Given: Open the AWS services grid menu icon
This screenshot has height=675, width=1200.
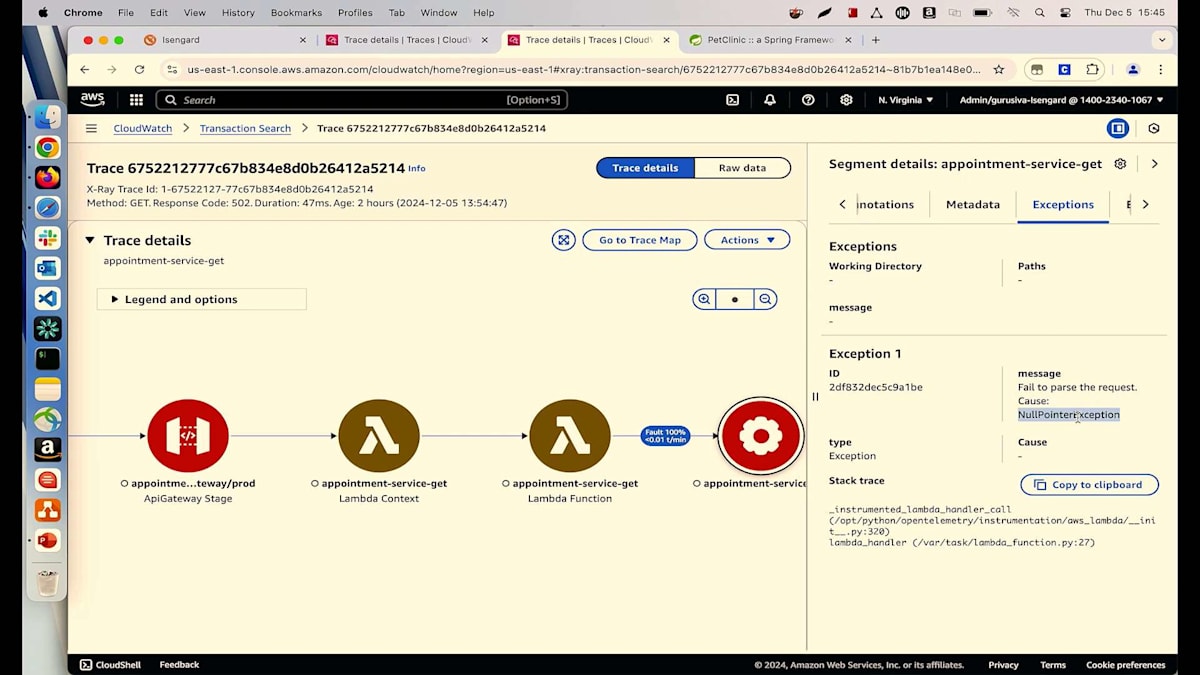Looking at the screenshot, I should [136, 100].
